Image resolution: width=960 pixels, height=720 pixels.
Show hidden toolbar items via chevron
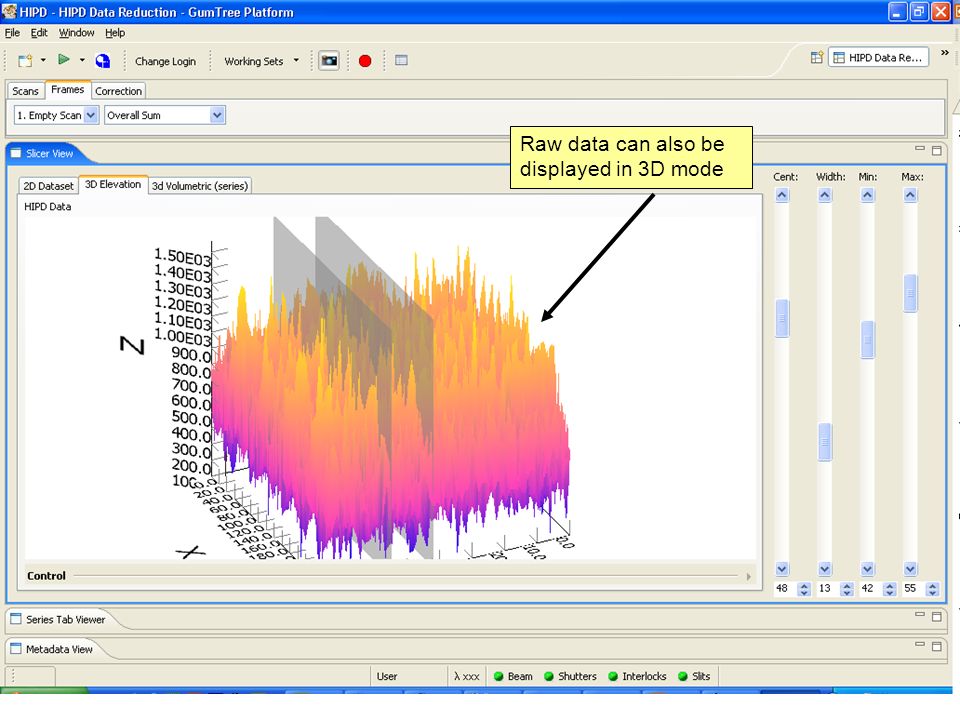tap(945, 53)
